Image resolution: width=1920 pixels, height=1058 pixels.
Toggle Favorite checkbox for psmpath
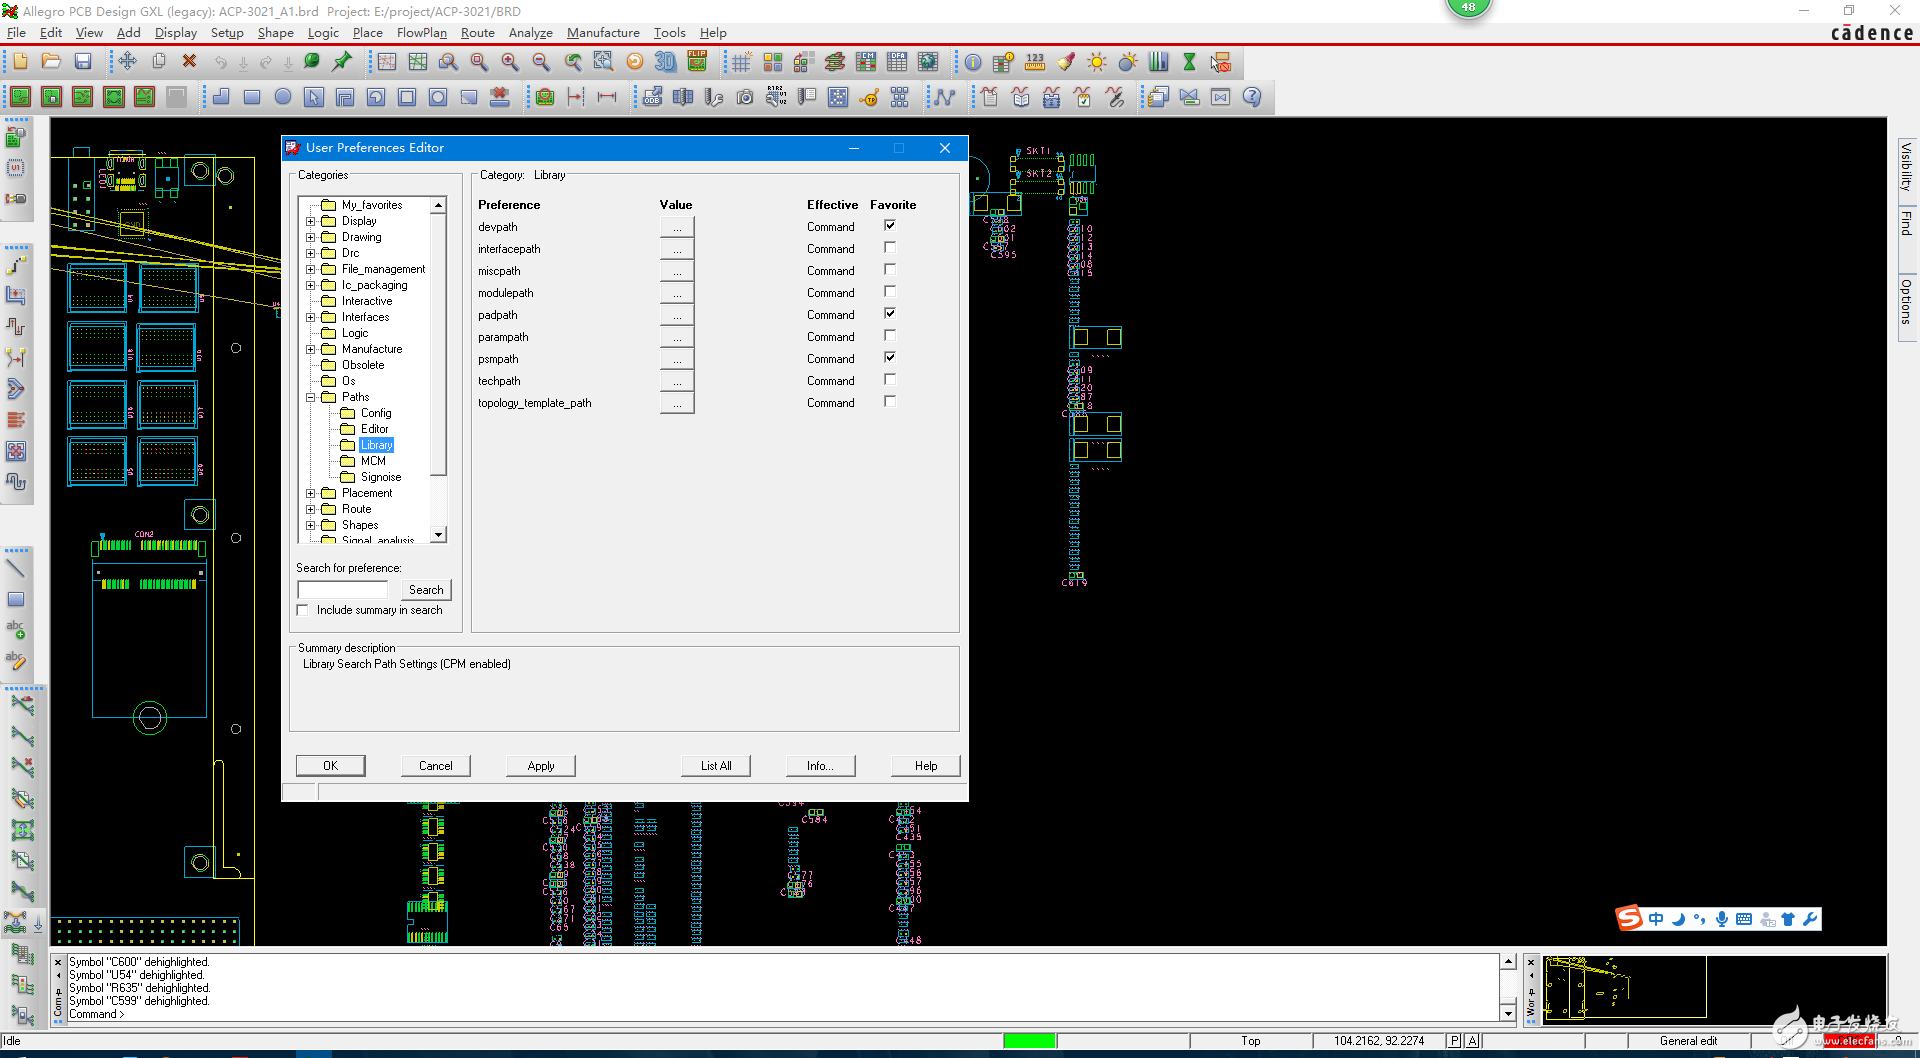click(890, 358)
